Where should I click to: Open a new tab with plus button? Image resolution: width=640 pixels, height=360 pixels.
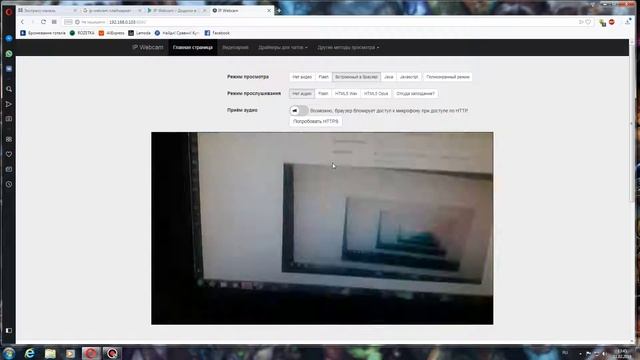pos(279,11)
